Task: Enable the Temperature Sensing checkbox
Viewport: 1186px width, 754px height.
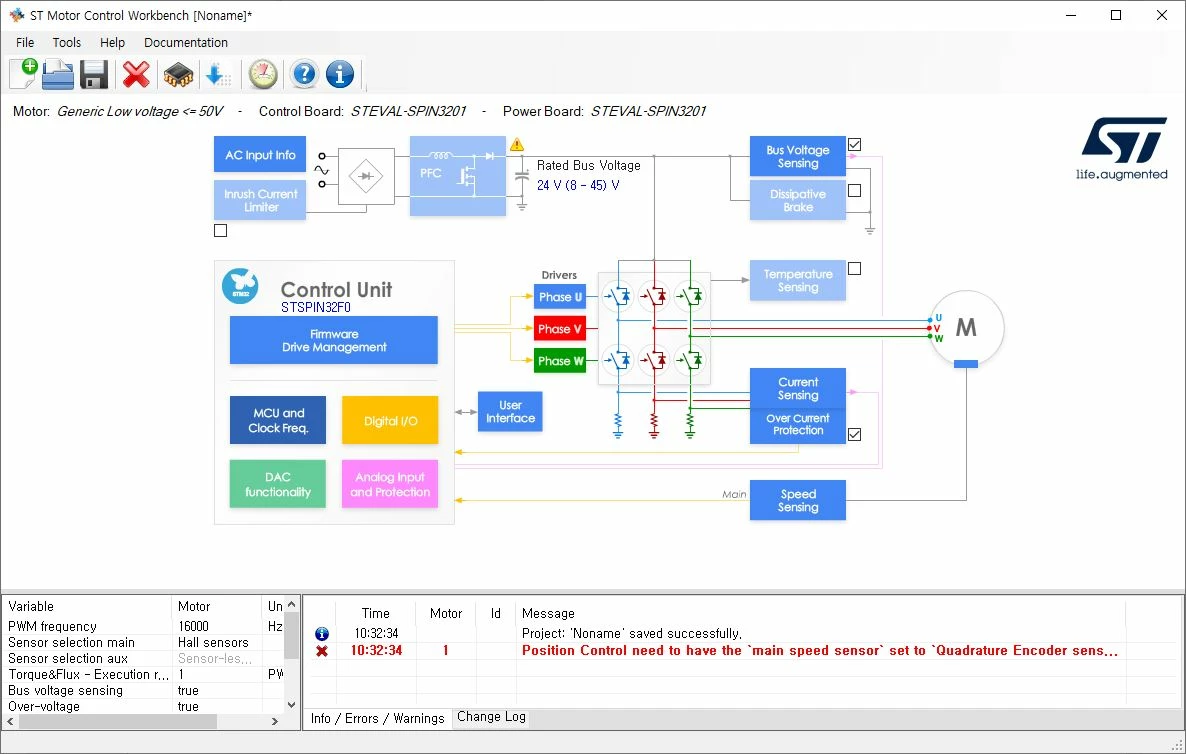Action: pyautogui.click(x=855, y=268)
